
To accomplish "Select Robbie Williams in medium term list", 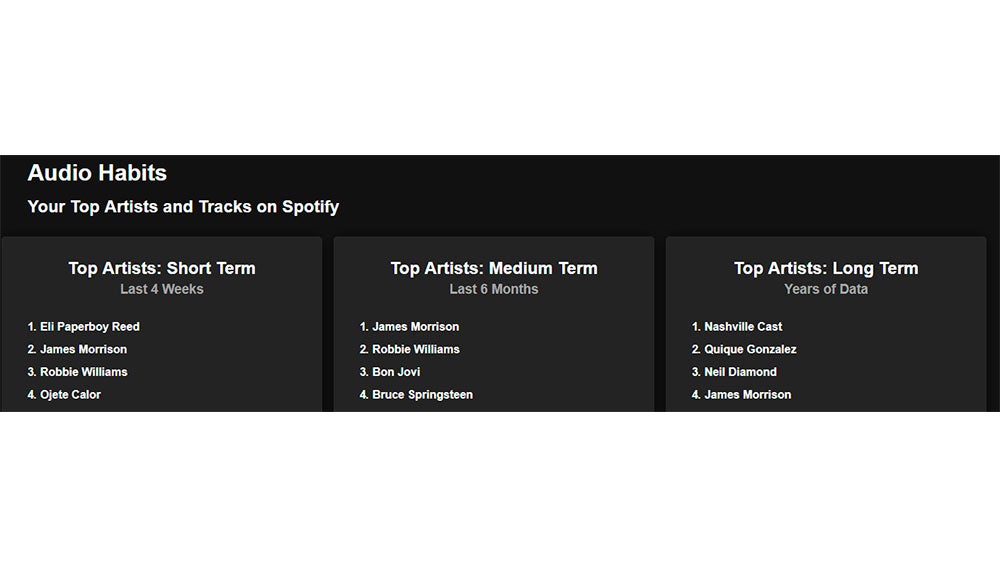I will point(416,350).
